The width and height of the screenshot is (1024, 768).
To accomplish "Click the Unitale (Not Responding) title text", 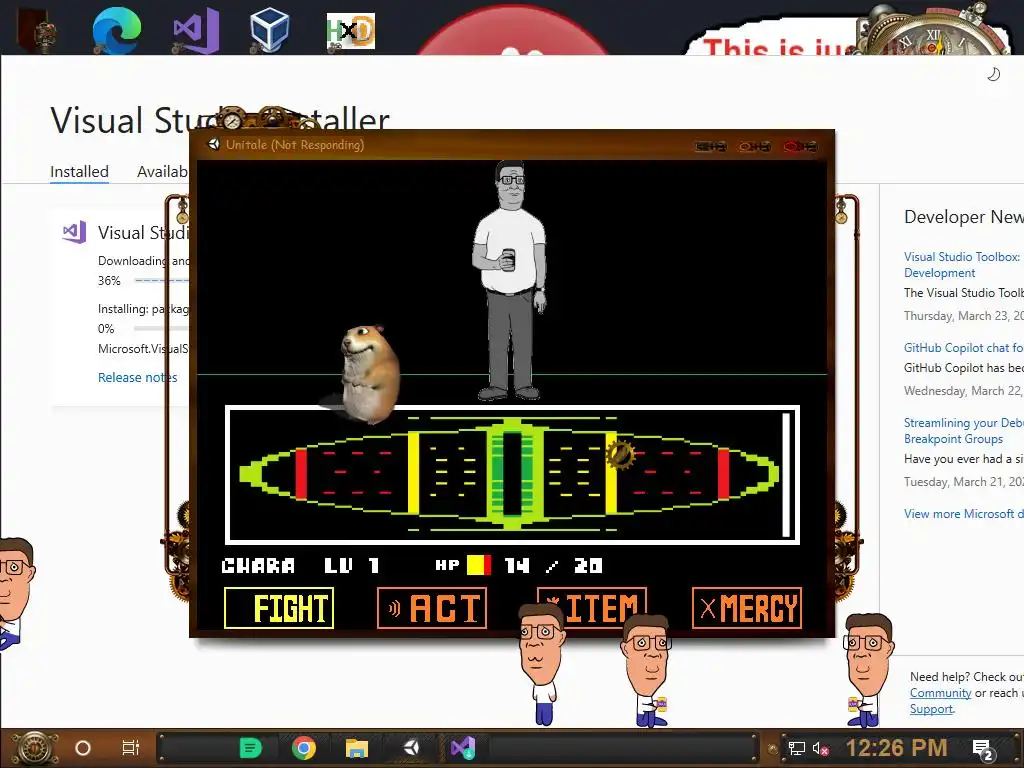I will pyautogui.click(x=295, y=144).
